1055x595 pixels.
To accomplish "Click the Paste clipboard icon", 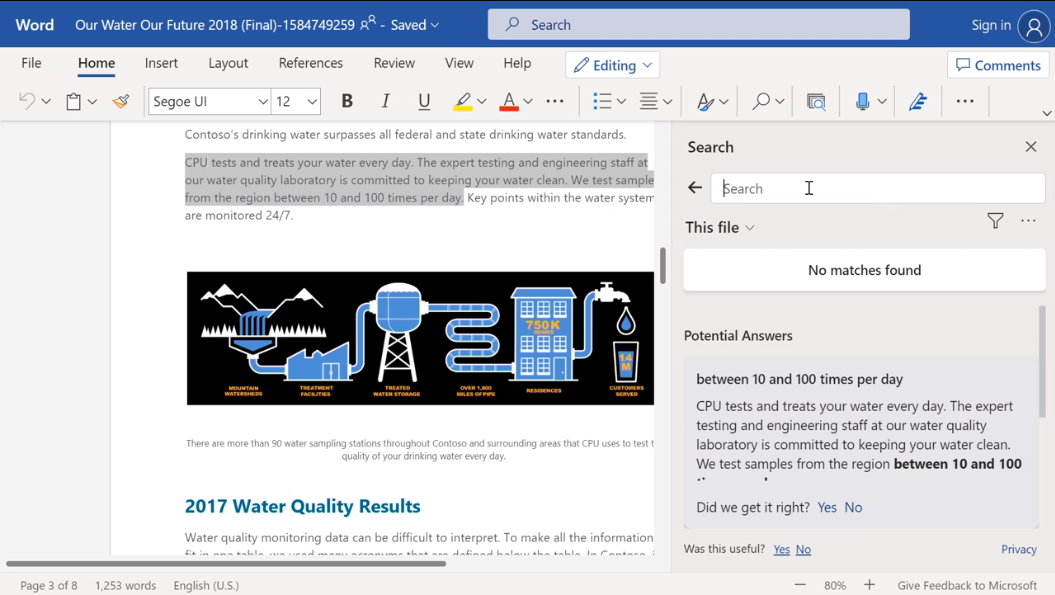I will 73,101.
